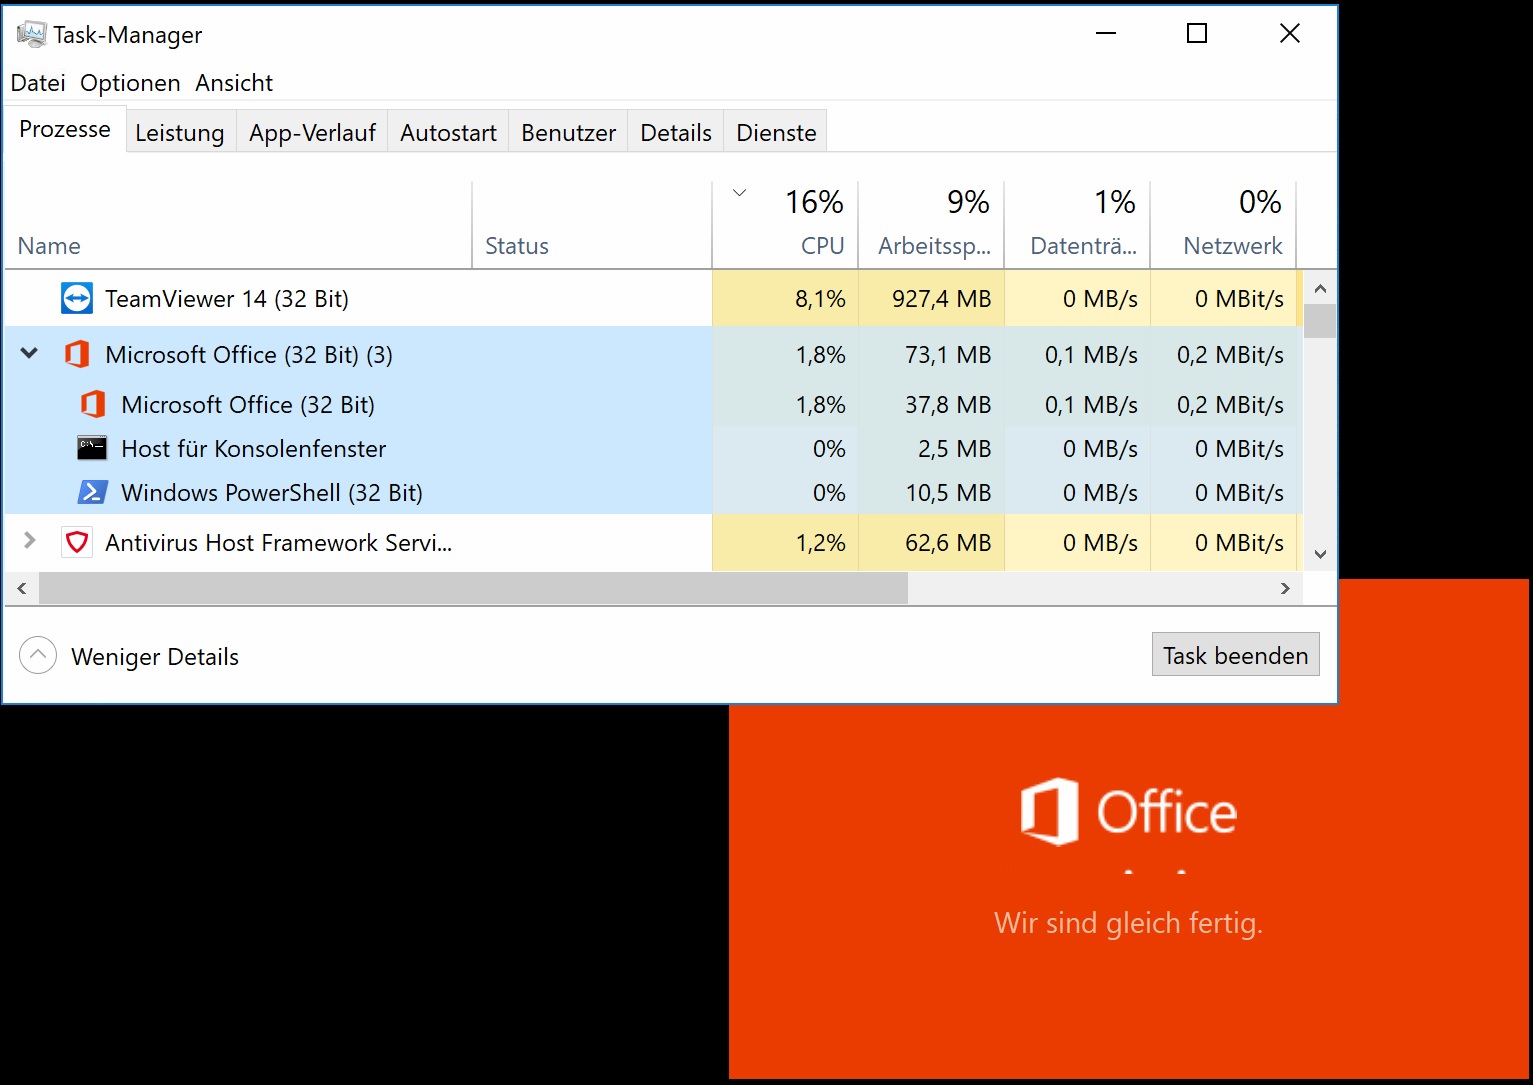
Task: Click the vertical scrollbar thumb
Action: (1320, 321)
